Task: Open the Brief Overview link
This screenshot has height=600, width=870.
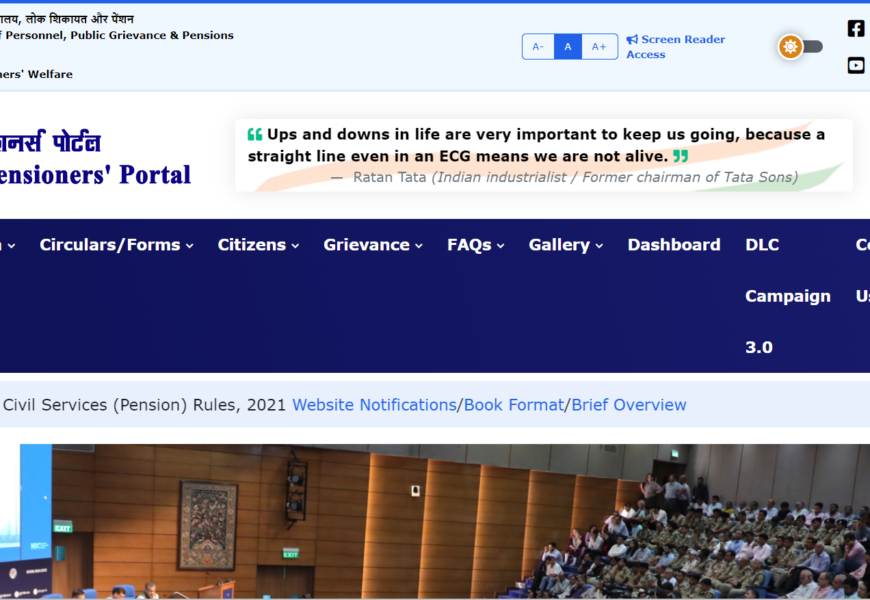Action: coord(629,405)
